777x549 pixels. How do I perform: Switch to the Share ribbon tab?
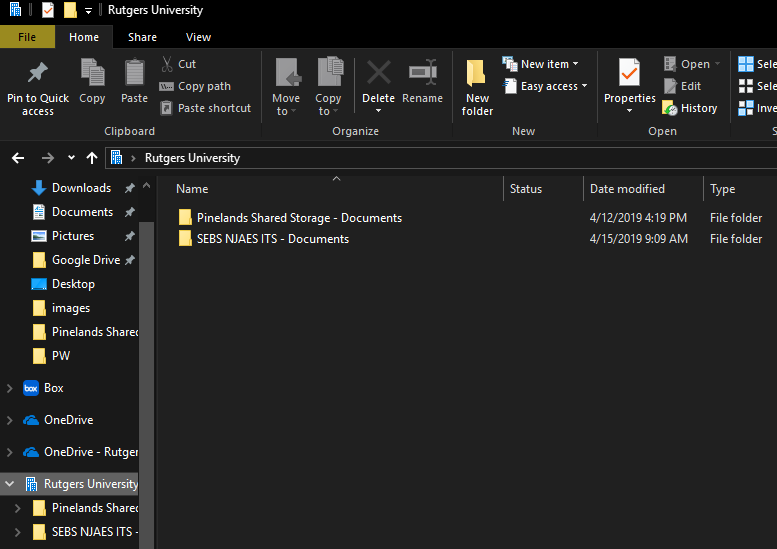(142, 37)
